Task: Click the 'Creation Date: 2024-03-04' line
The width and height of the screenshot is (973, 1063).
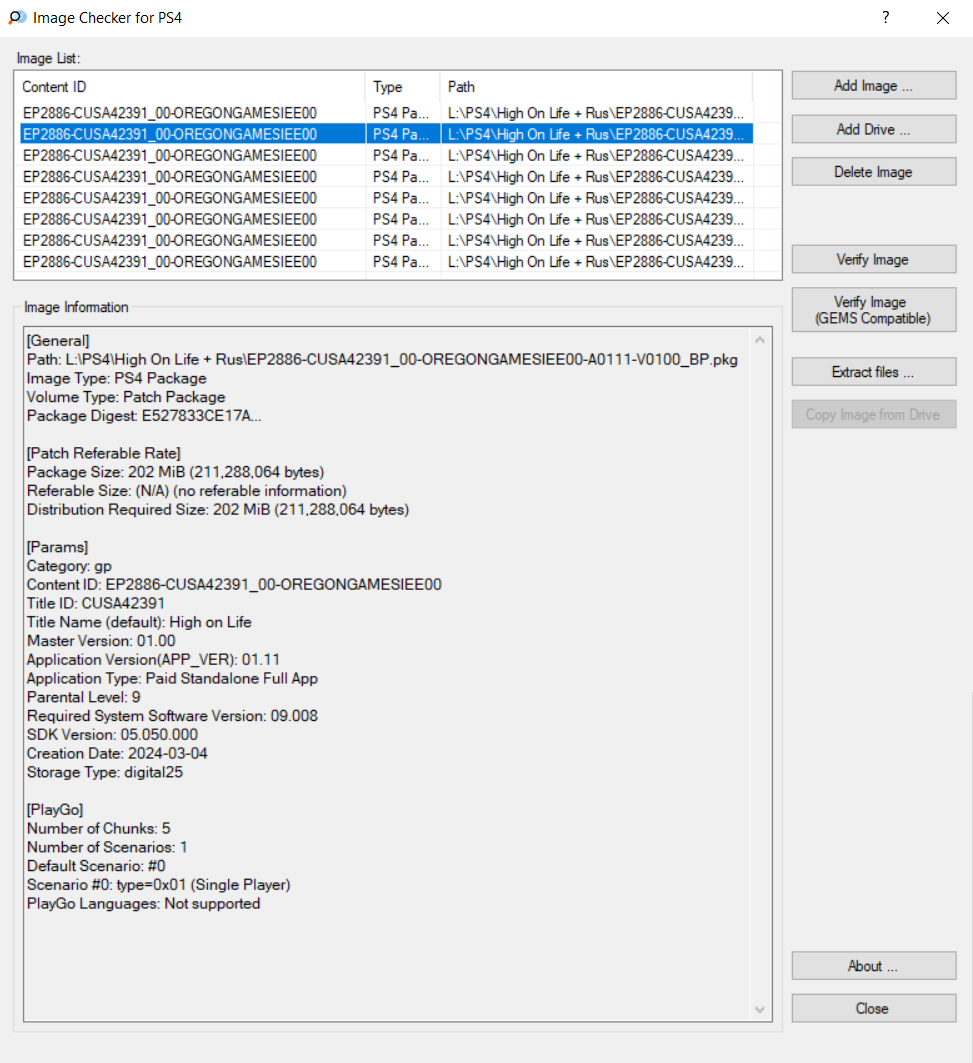Action: 117,754
